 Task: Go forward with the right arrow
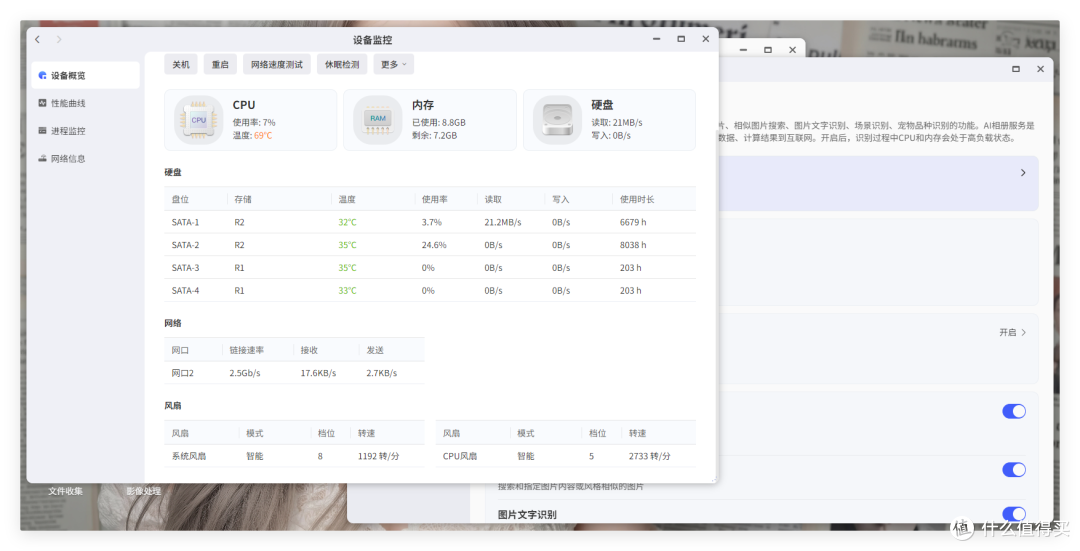pyautogui.click(x=59, y=39)
